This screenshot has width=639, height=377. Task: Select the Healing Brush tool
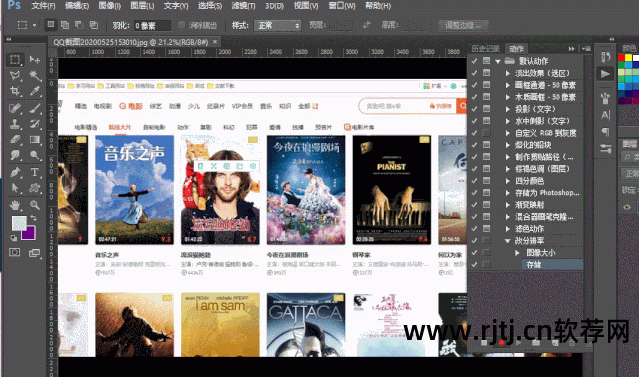click(x=15, y=108)
